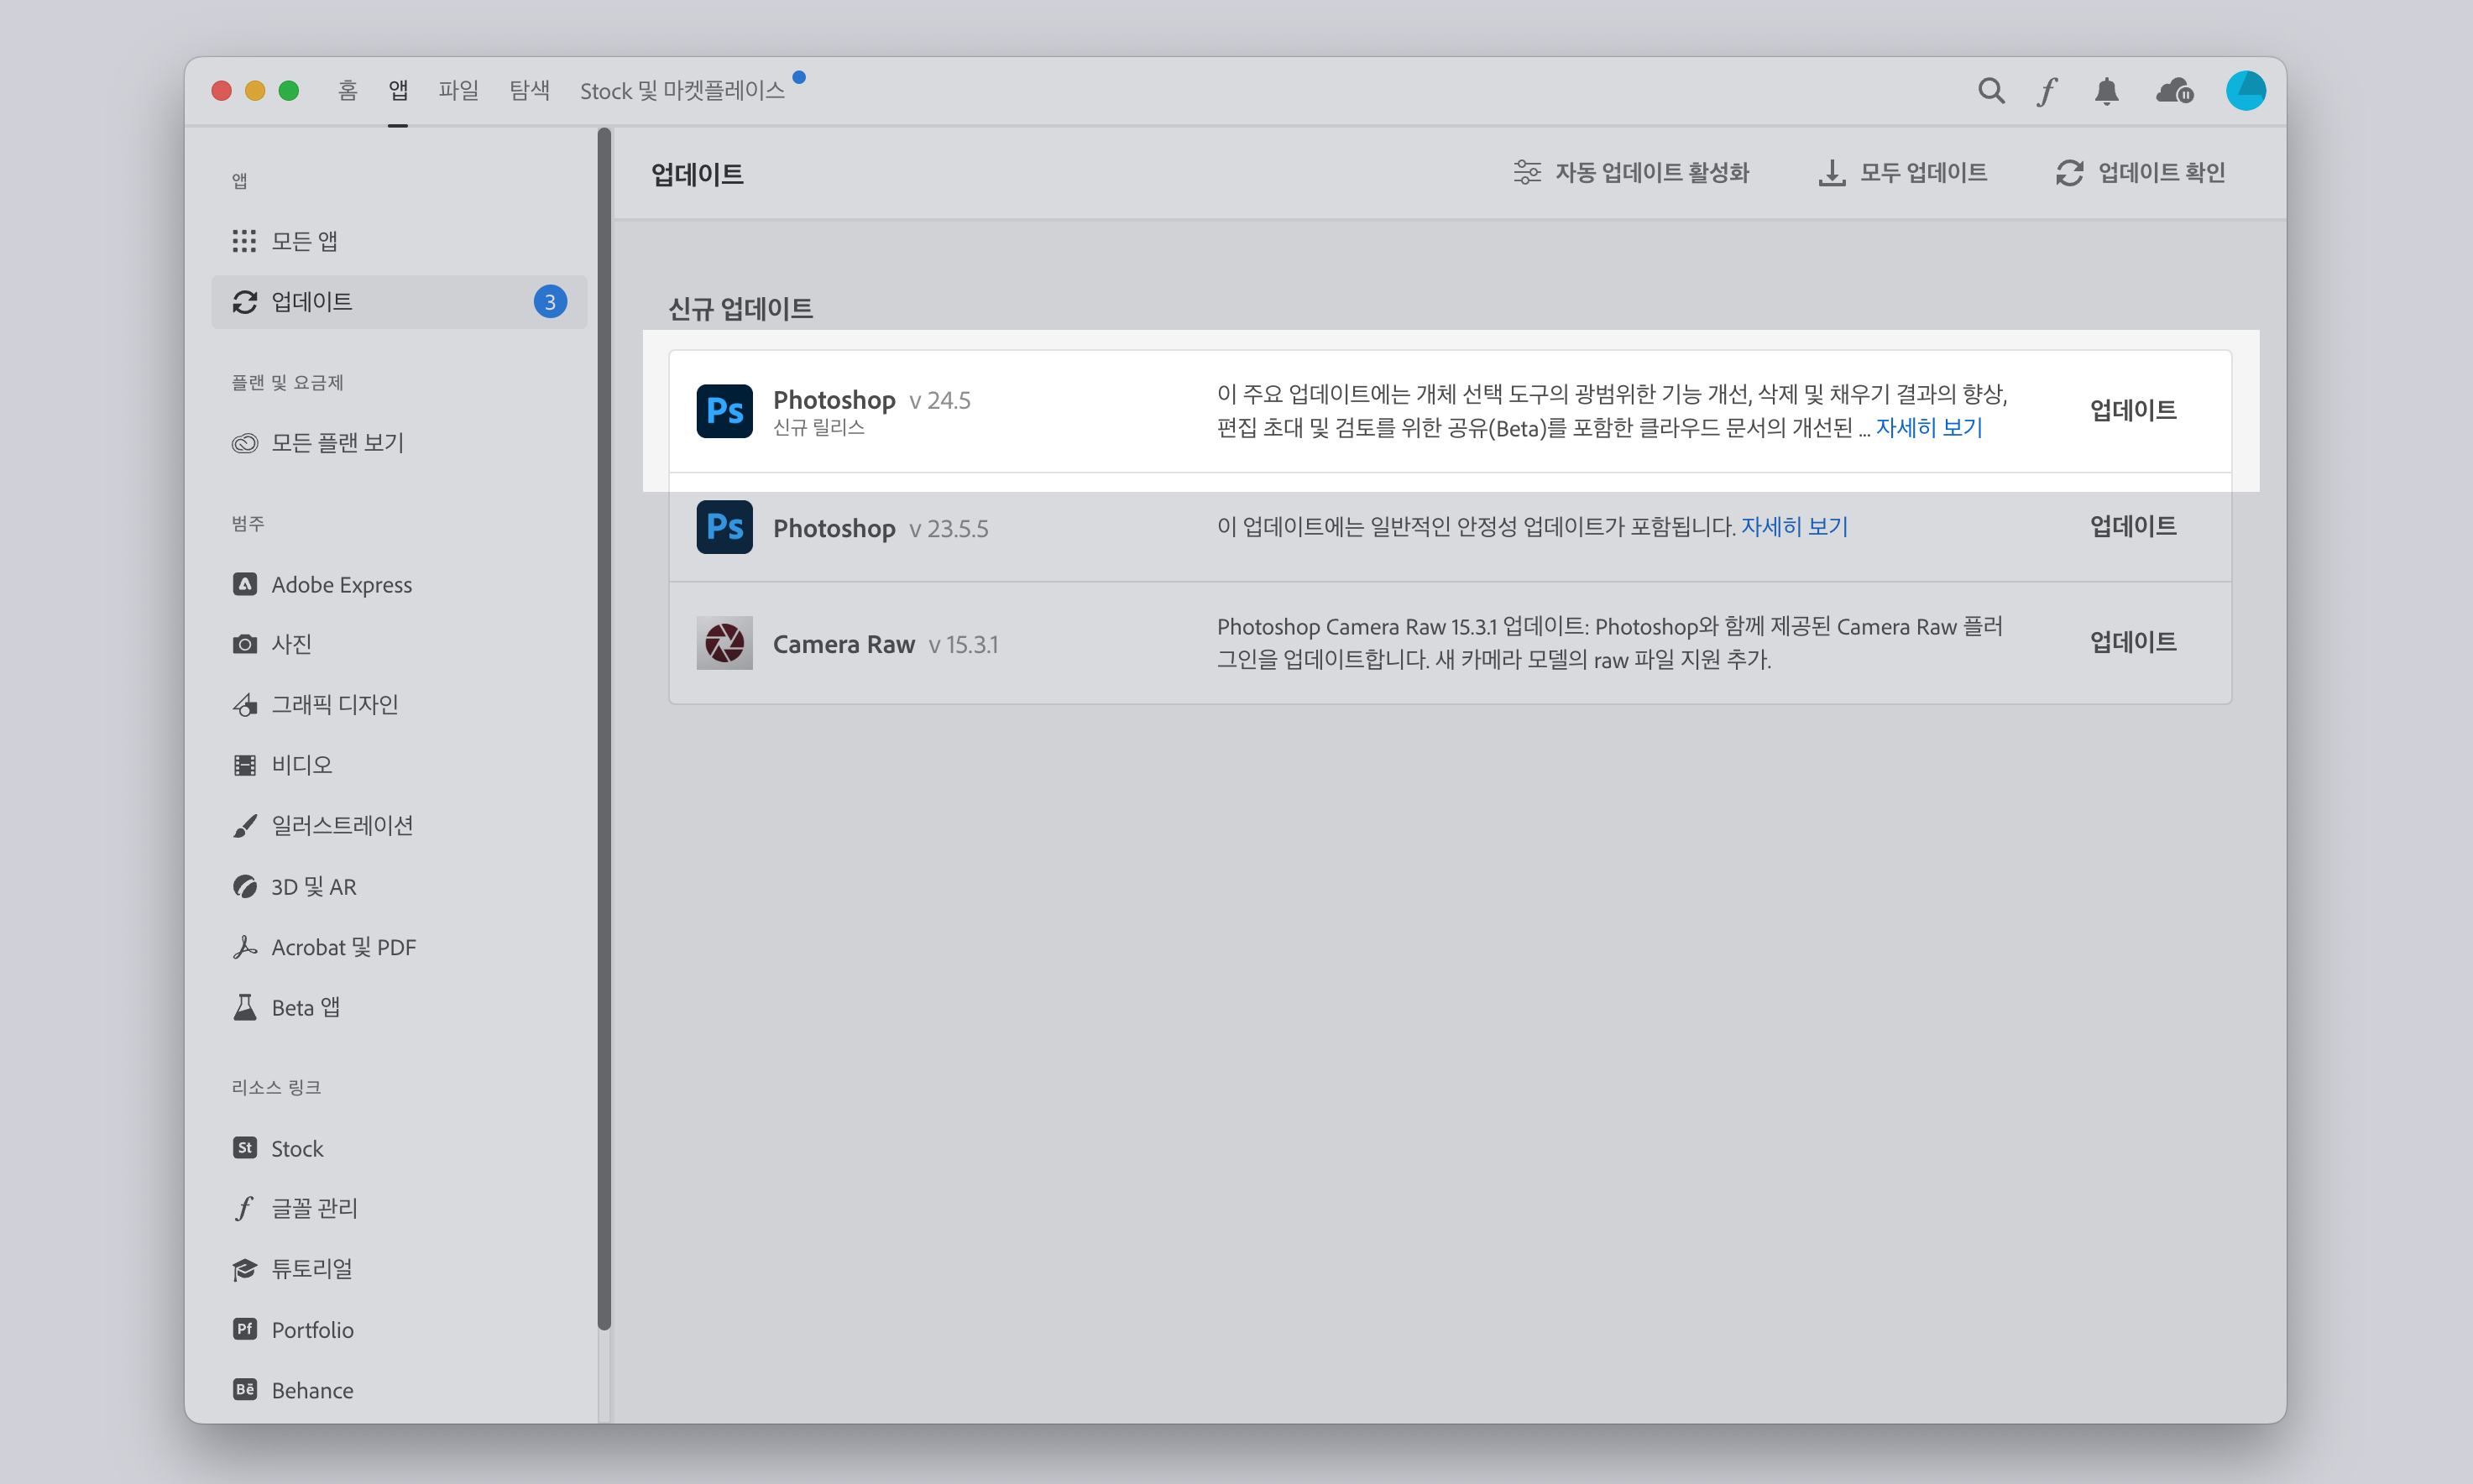
Task: Open 자세히 보기 link for Photoshop 23.5.5
Action: [1795, 527]
